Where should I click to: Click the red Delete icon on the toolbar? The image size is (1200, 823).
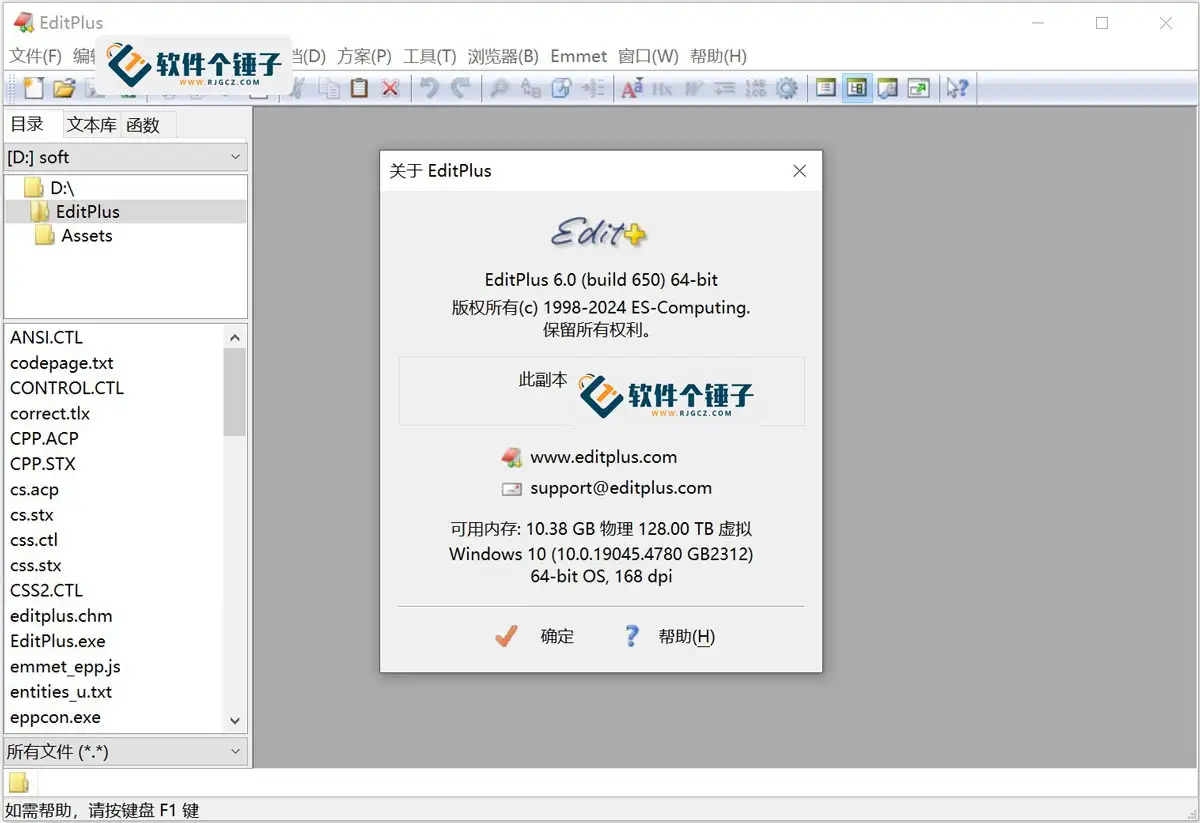pyautogui.click(x=390, y=88)
